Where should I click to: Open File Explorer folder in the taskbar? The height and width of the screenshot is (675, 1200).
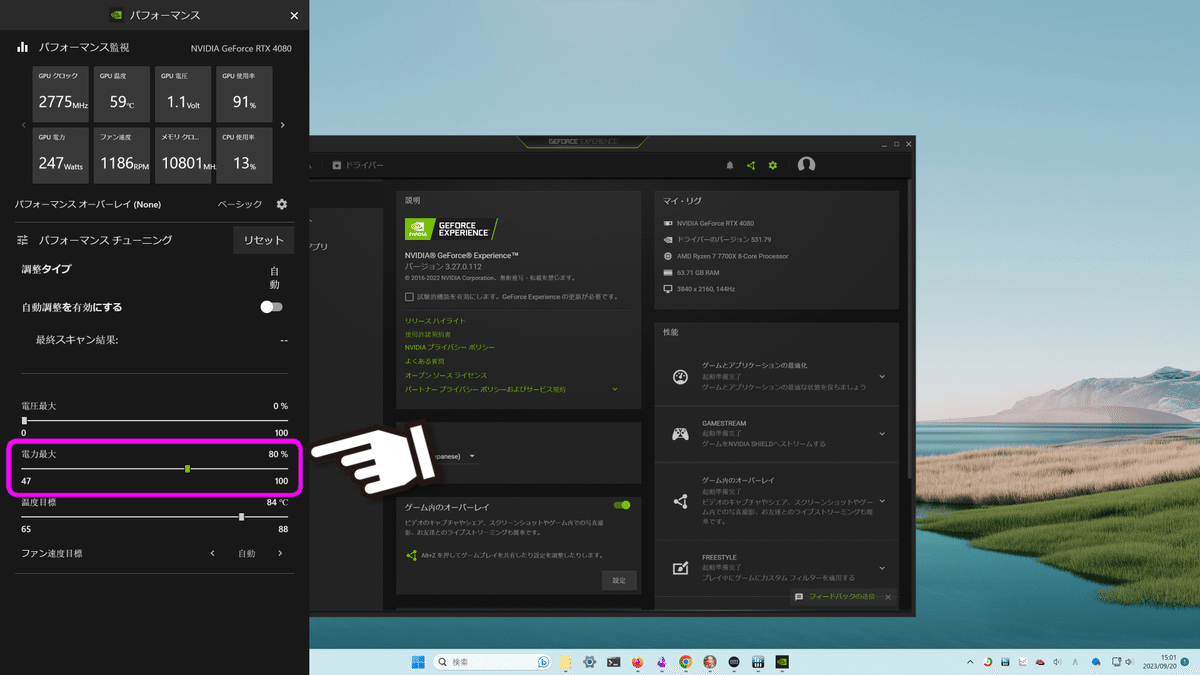point(565,662)
